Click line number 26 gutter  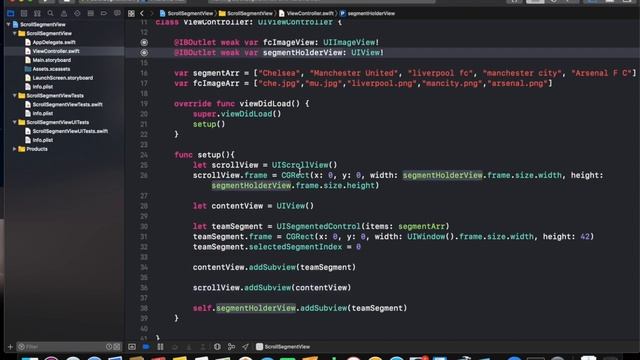(x=144, y=176)
